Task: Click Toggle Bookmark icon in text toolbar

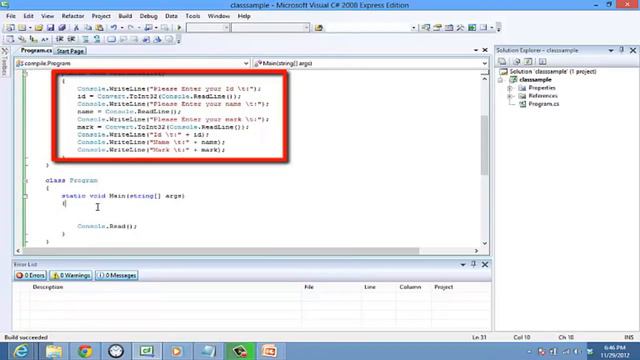Action: pyautogui.click(x=111, y=39)
